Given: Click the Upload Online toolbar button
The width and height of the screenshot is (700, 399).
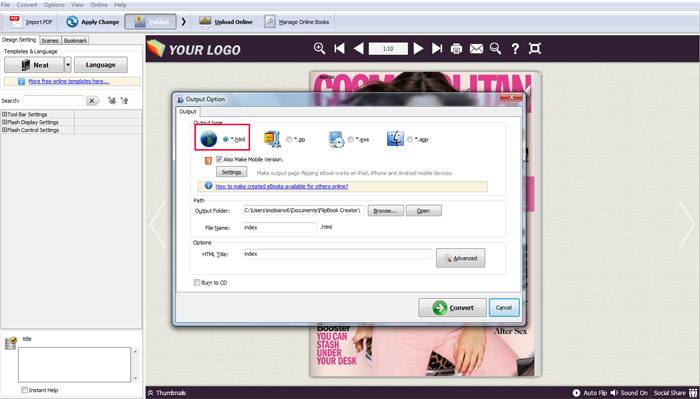Looking at the screenshot, I should point(225,22).
